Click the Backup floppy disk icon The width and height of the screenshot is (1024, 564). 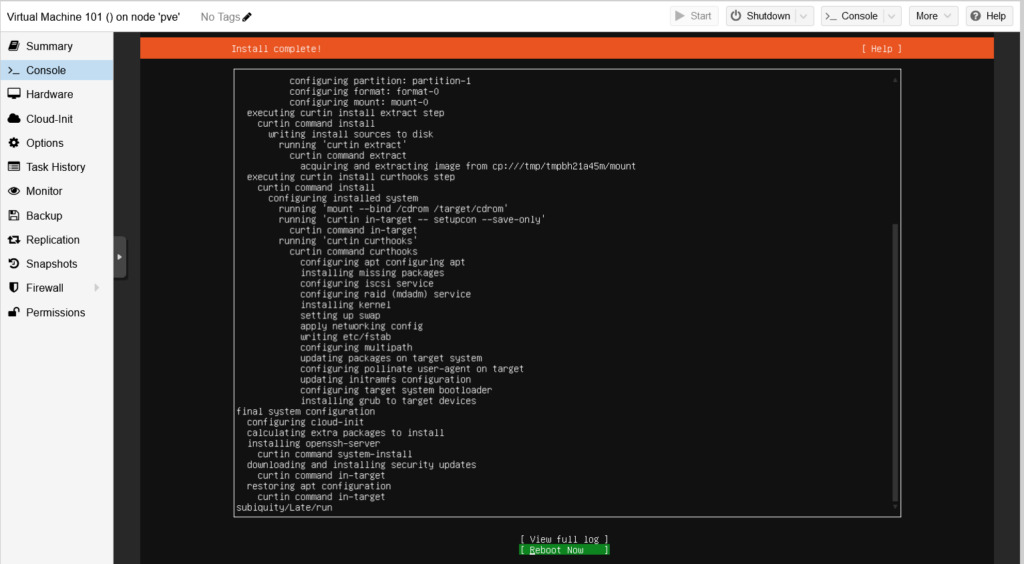(14, 216)
